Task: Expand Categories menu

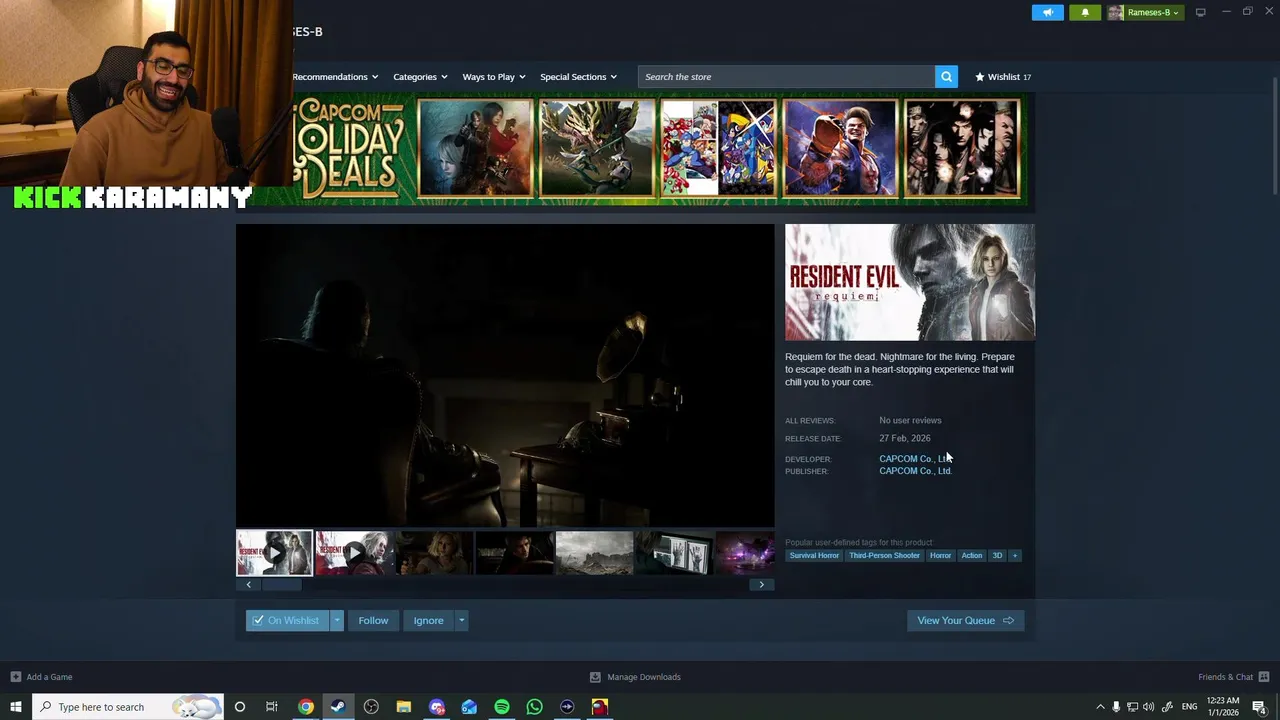Action: tap(420, 77)
